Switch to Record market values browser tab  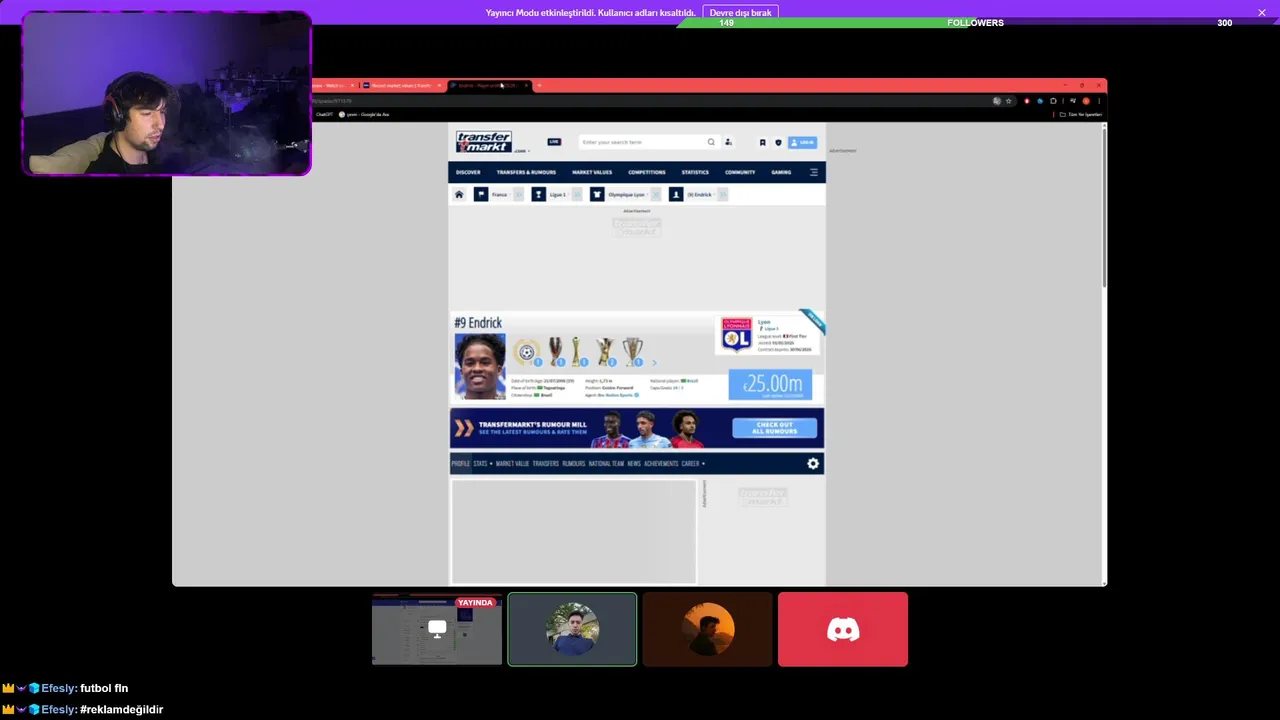[x=401, y=86]
